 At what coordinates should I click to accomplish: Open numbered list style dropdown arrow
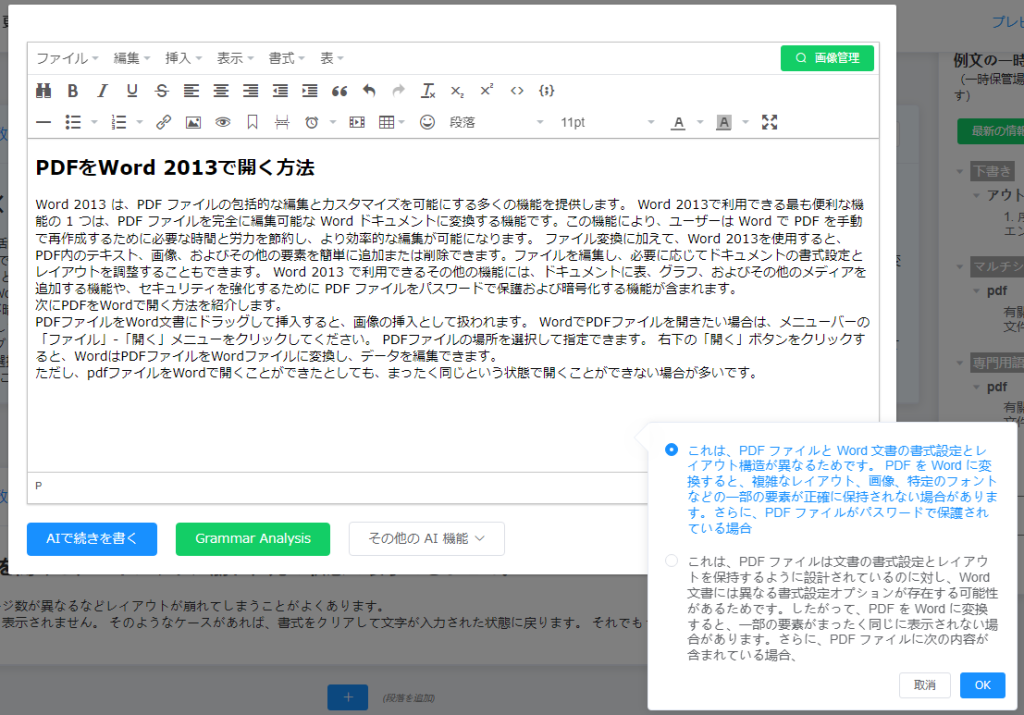point(139,122)
